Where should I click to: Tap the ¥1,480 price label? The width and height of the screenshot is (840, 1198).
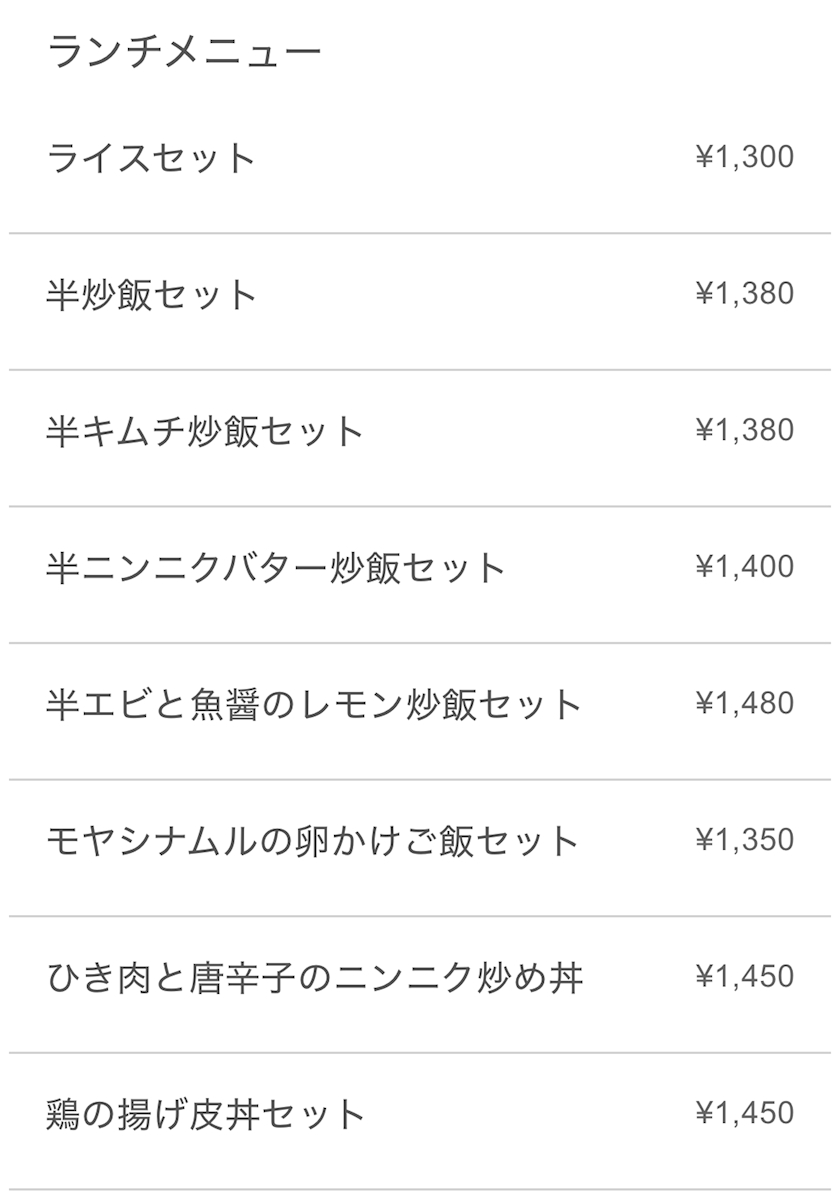[744, 703]
